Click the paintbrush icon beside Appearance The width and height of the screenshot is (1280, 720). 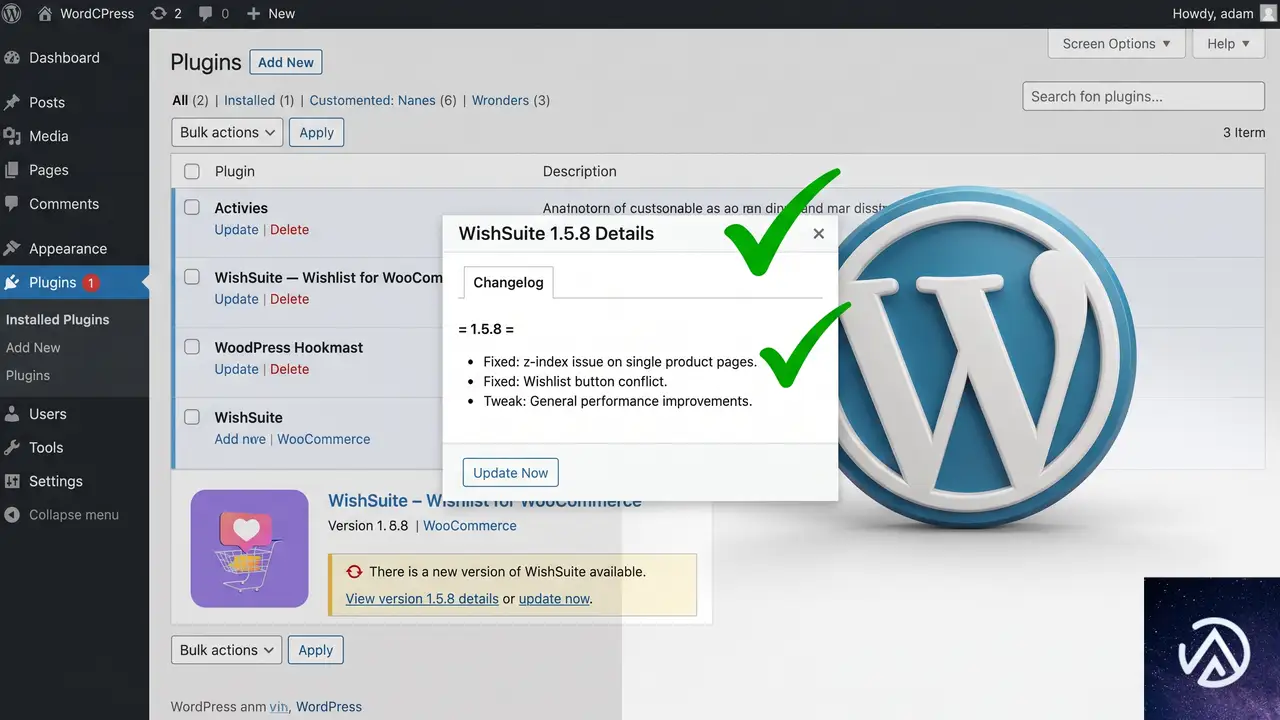[12, 248]
